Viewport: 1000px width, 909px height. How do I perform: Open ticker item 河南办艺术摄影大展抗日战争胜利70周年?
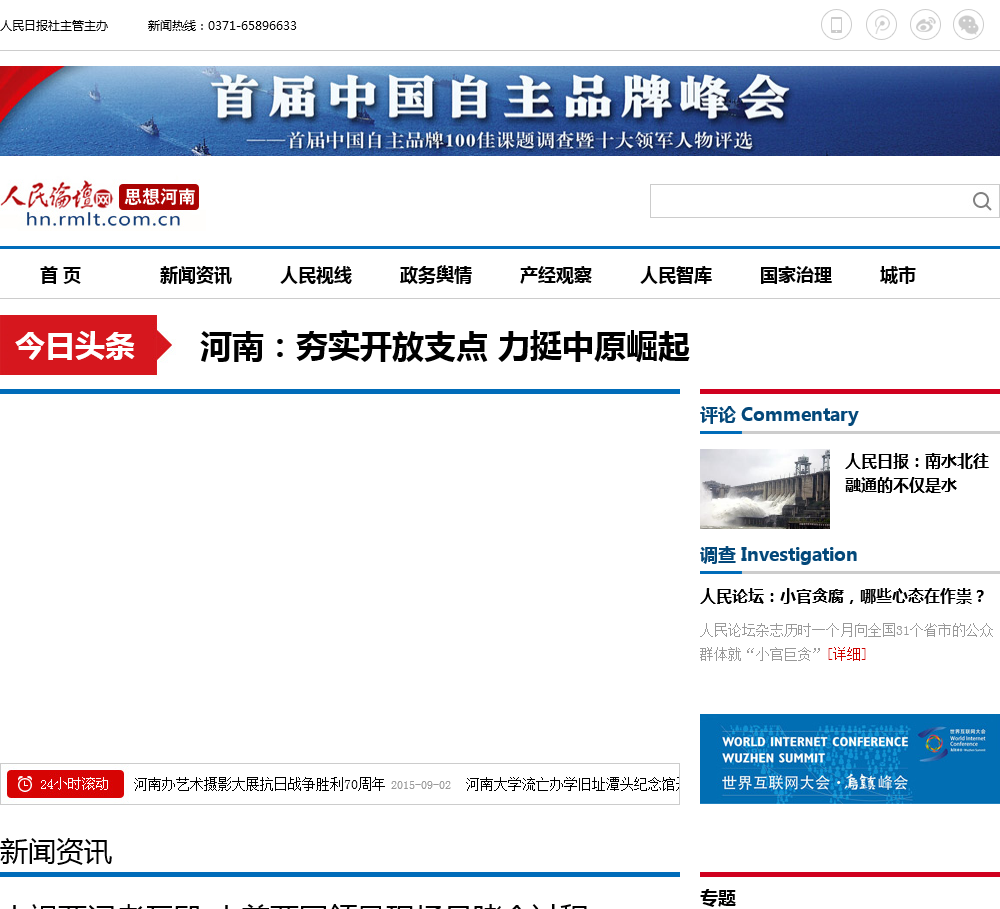[259, 784]
